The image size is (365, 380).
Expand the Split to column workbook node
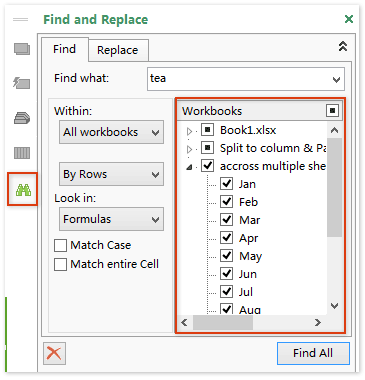coord(190,149)
